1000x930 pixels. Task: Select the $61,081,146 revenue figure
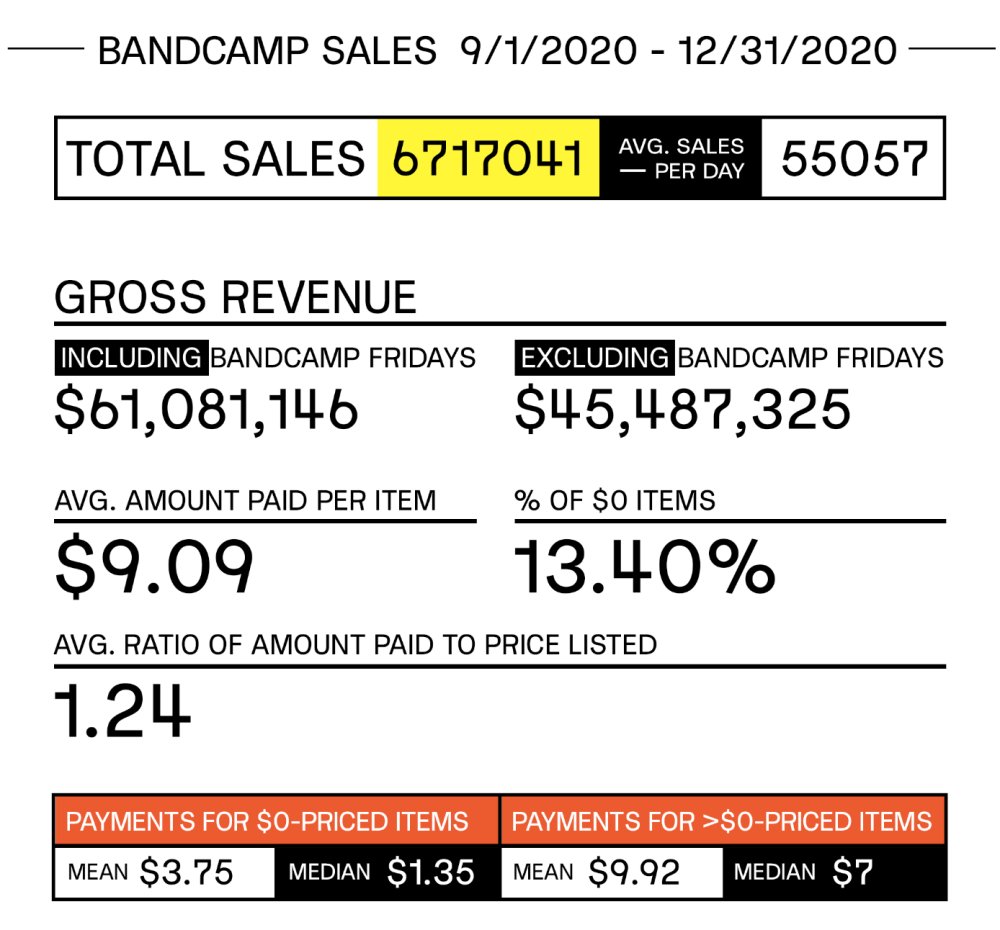click(x=206, y=410)
